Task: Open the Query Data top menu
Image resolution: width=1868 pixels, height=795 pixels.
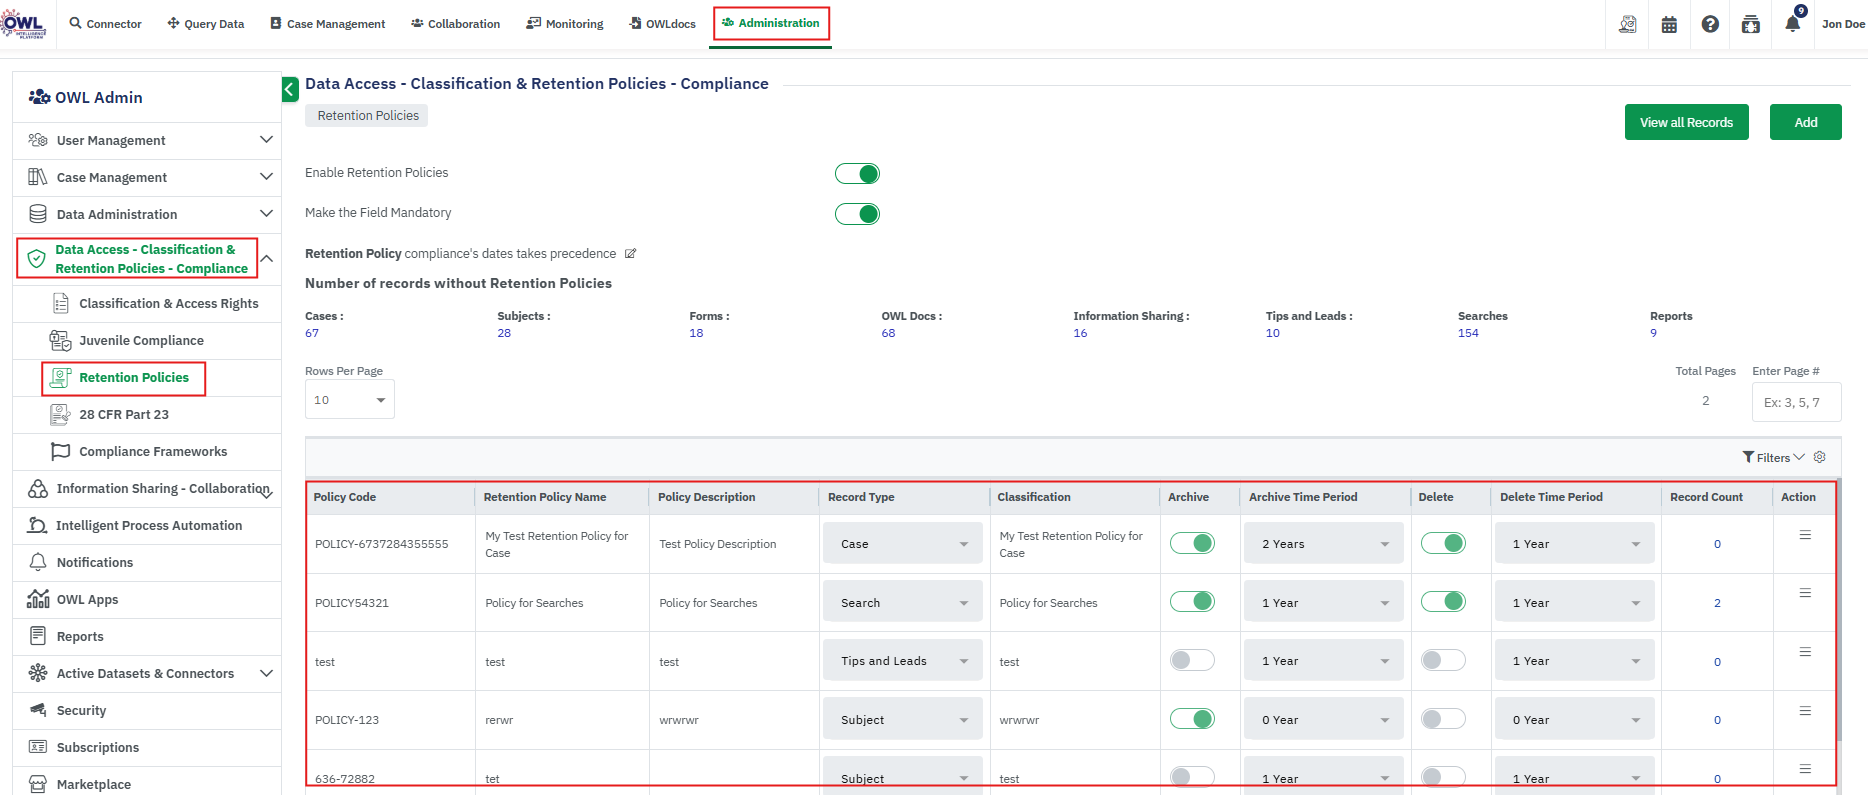Action: tap(205, 24)
